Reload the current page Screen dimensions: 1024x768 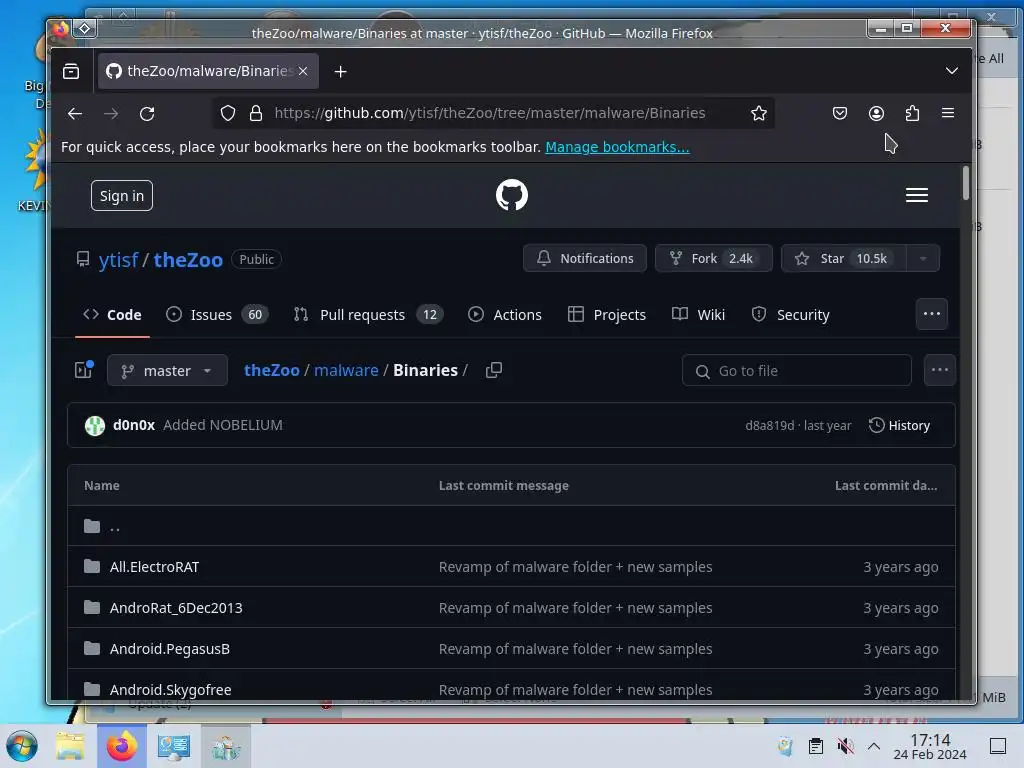coord(147,114)
